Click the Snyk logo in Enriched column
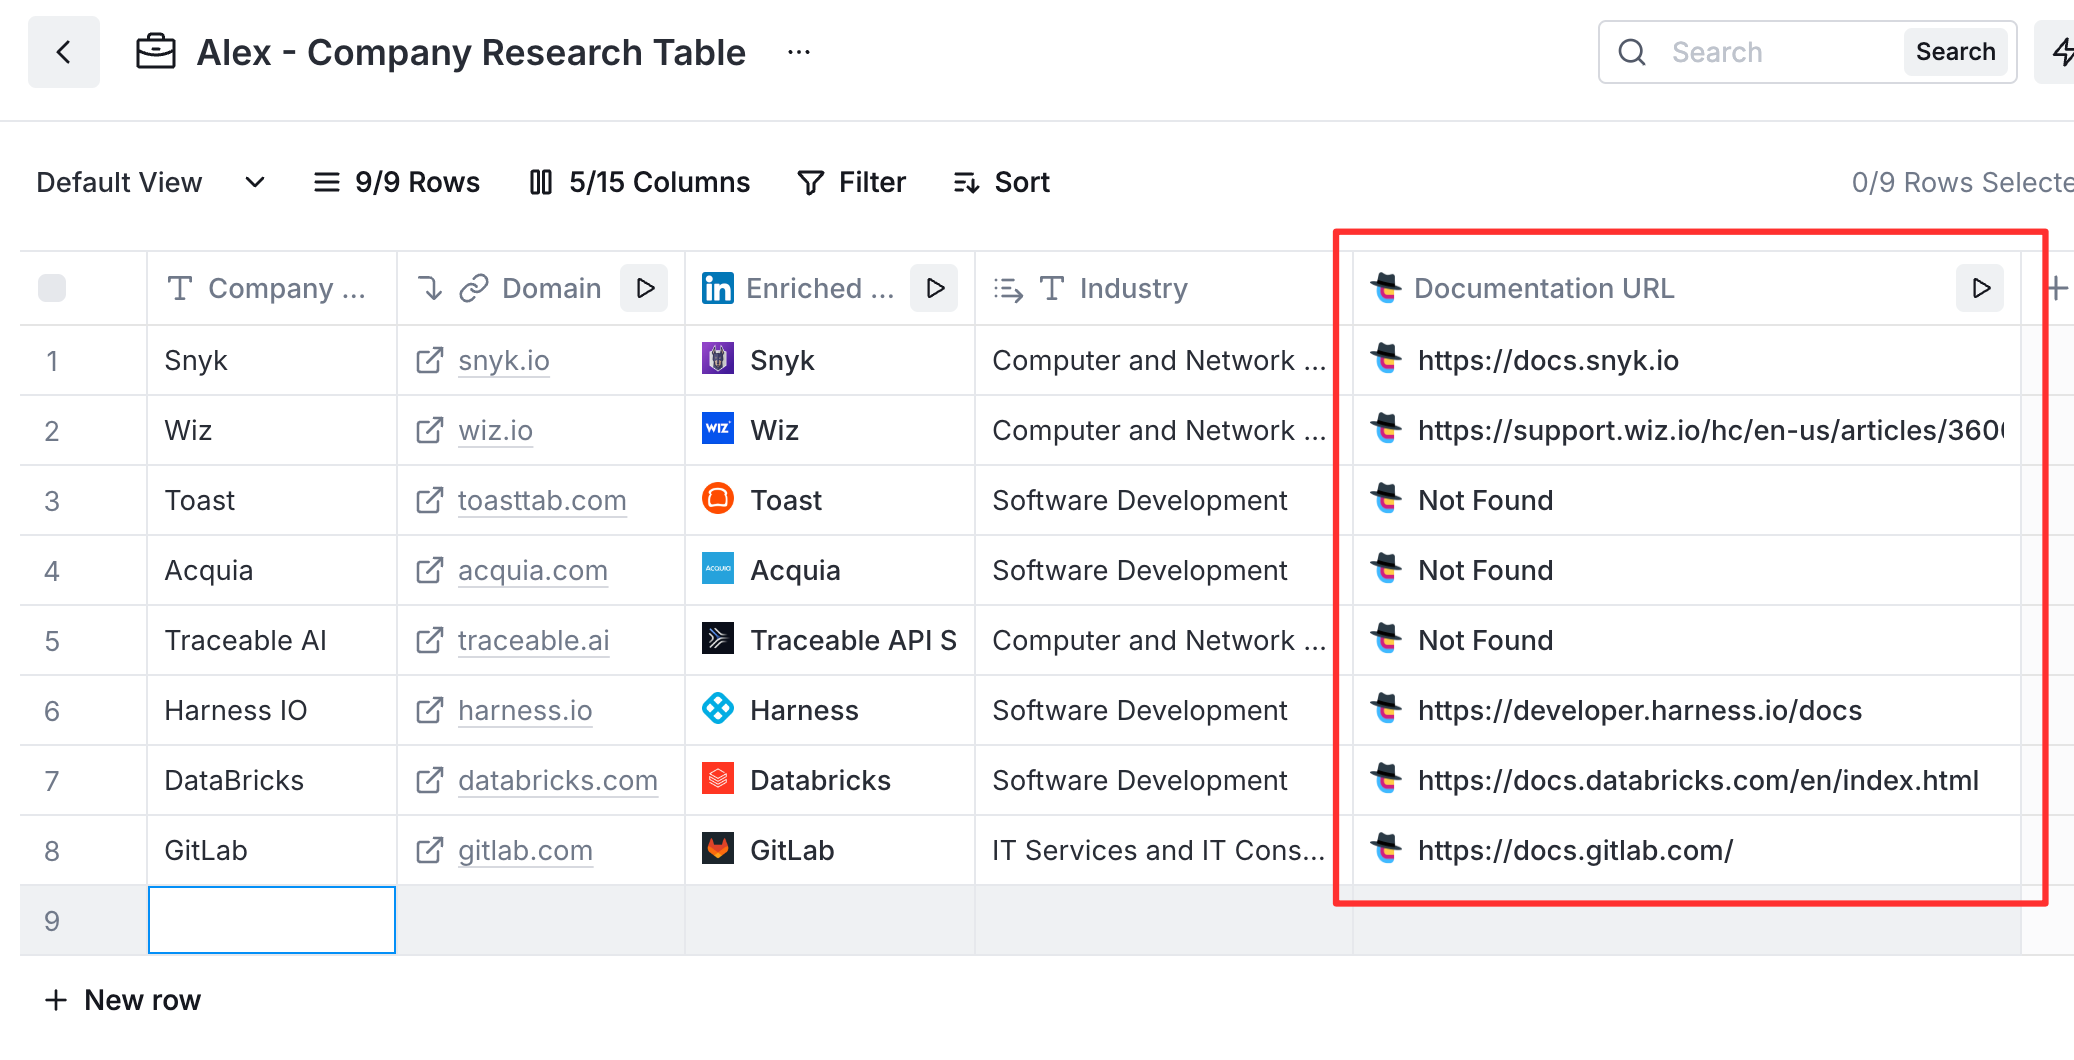 click(718, 358)
